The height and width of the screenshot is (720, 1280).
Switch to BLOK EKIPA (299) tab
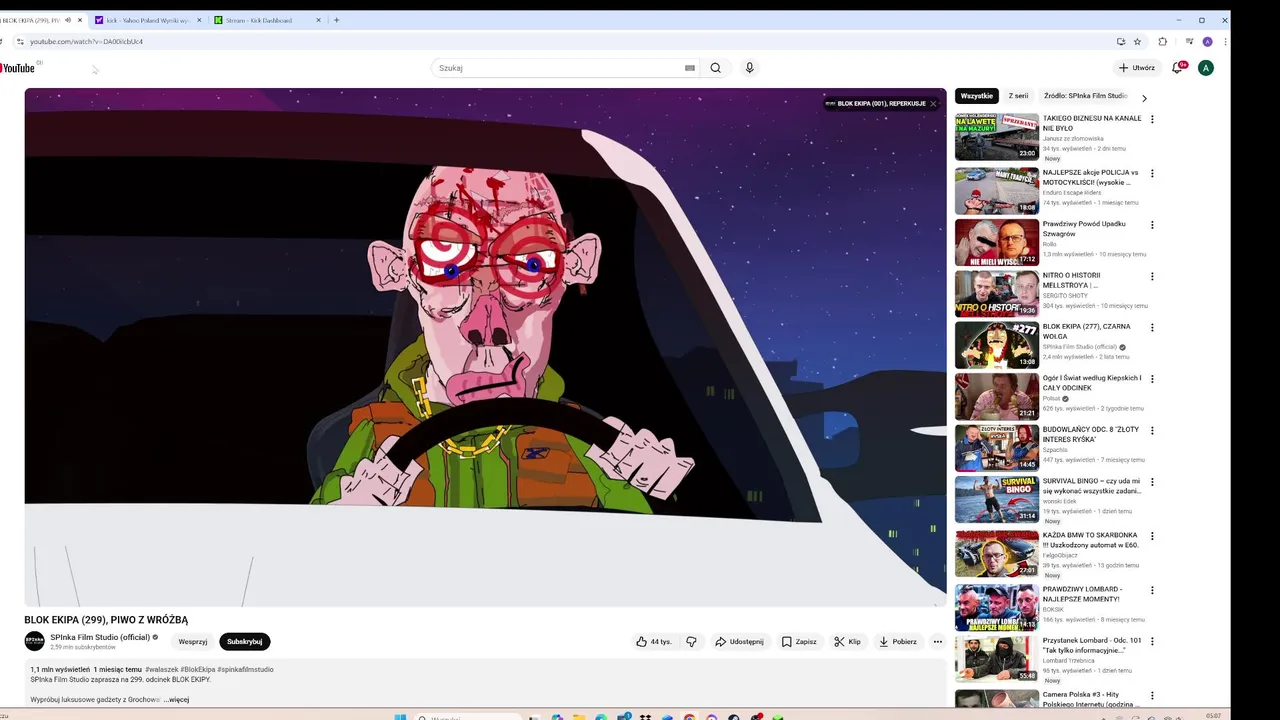pos(40,20)
